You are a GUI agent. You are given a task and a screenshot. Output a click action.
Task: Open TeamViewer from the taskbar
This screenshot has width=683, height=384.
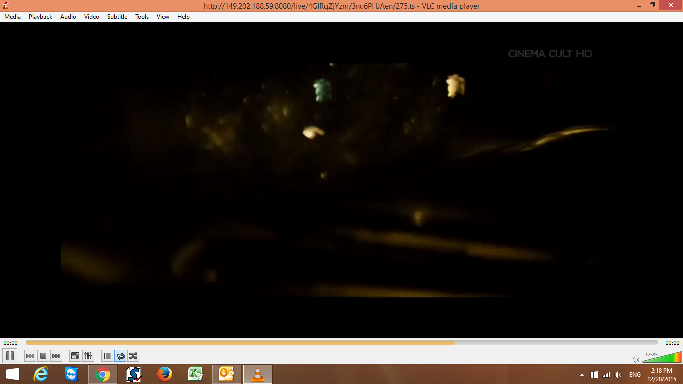coord(71,374)
